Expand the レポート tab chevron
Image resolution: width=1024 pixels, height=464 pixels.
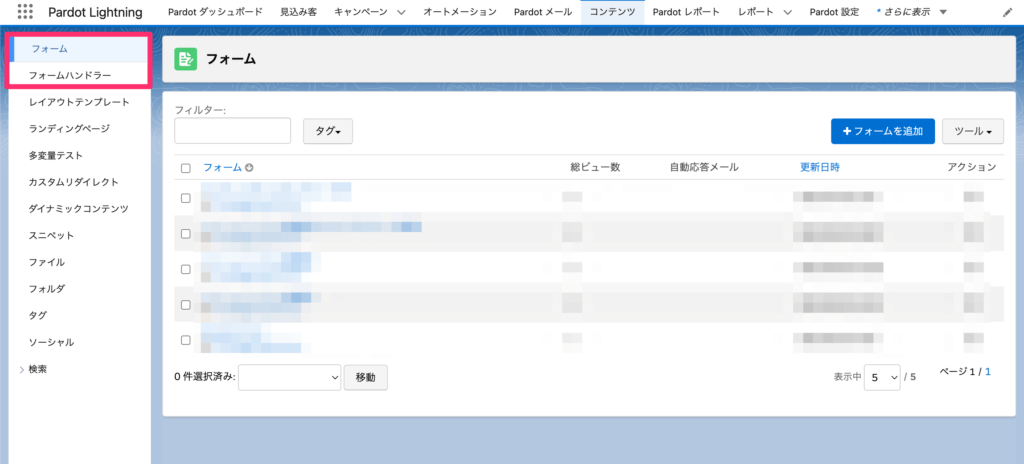tap(787, 12)
